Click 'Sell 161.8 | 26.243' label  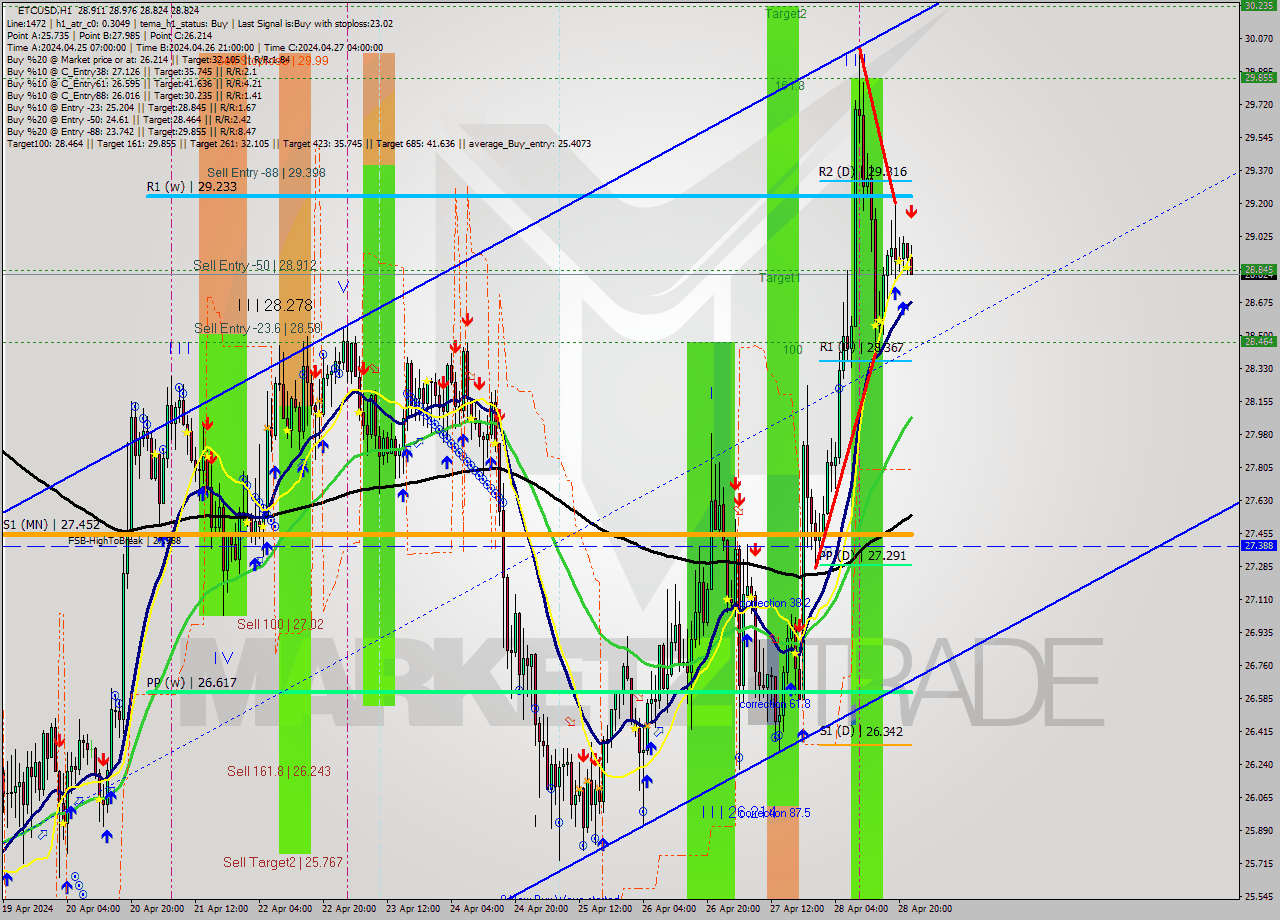[x=278, y=771]
